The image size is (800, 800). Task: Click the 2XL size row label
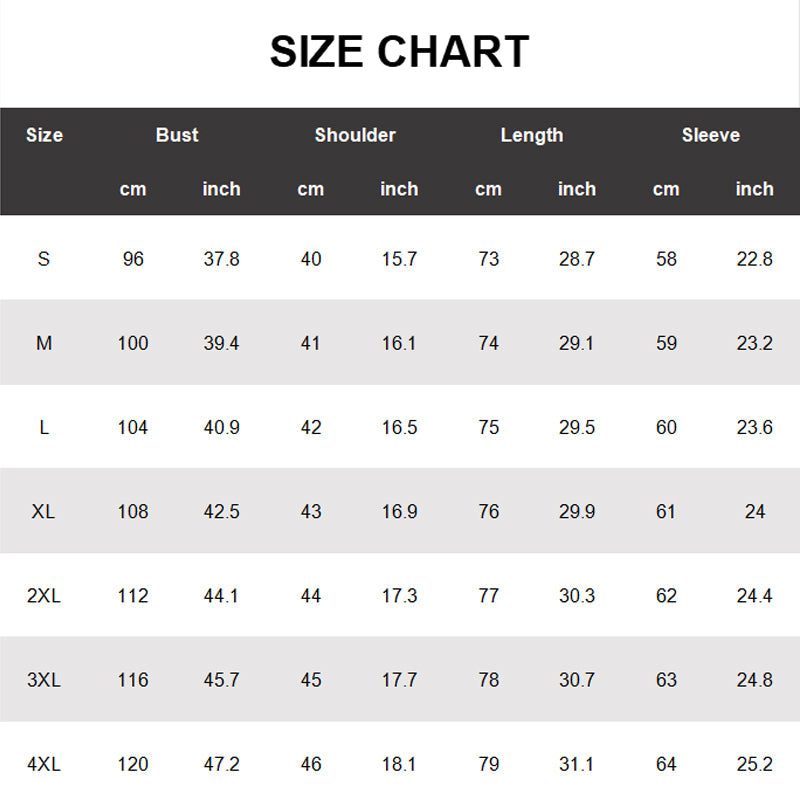[x=44, y=596]
